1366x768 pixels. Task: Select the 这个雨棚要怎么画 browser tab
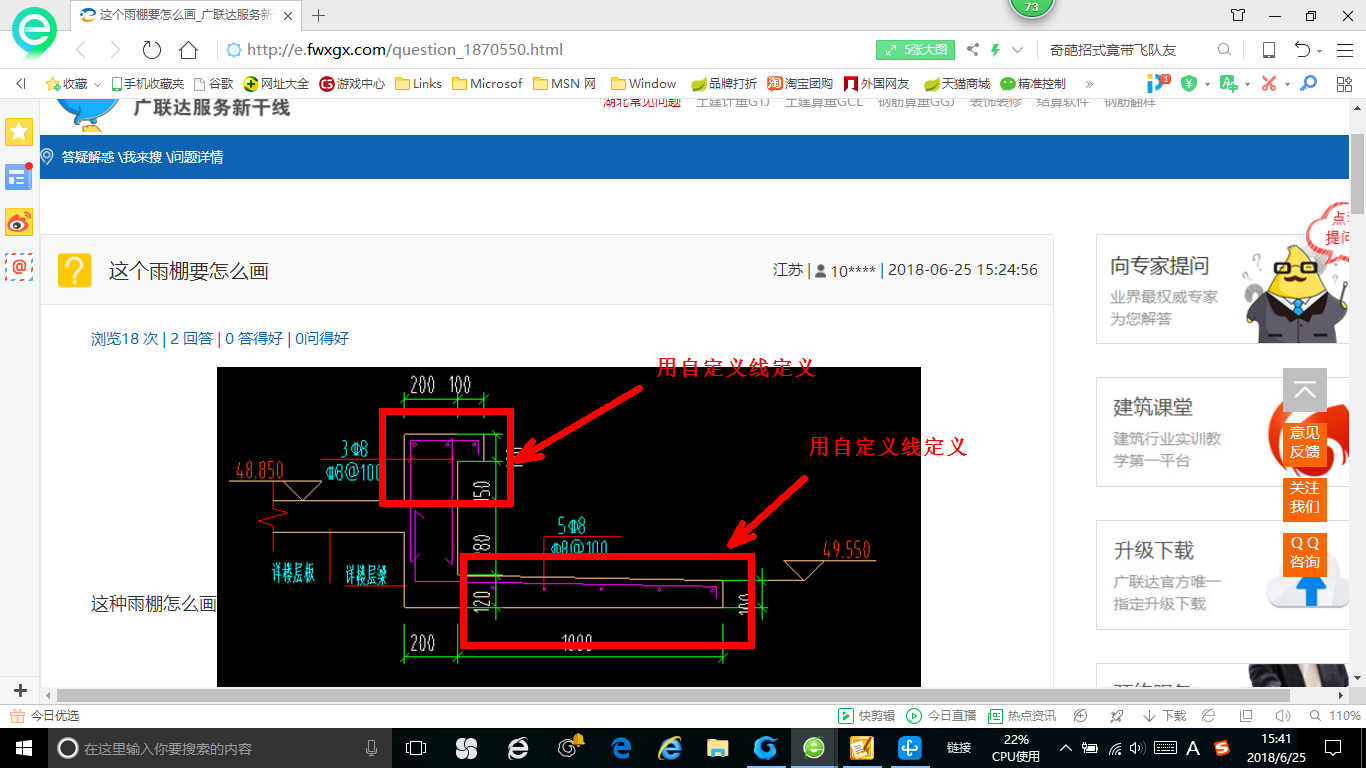point(186,15)
